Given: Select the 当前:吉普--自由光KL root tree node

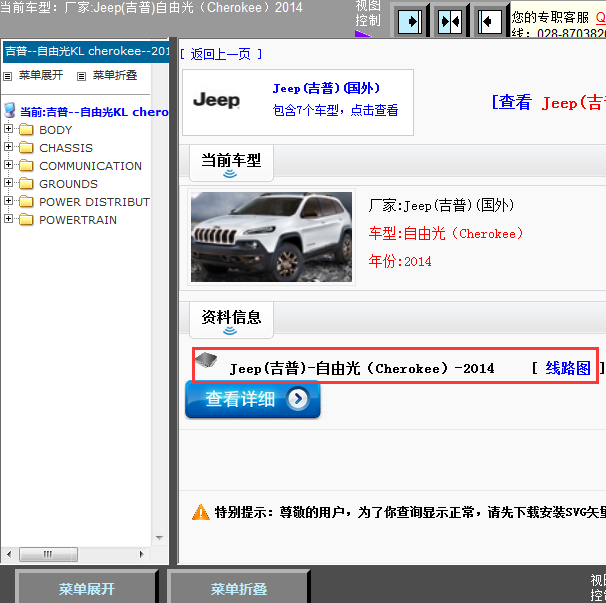Looking at the screenshot, I should [94, 112].
